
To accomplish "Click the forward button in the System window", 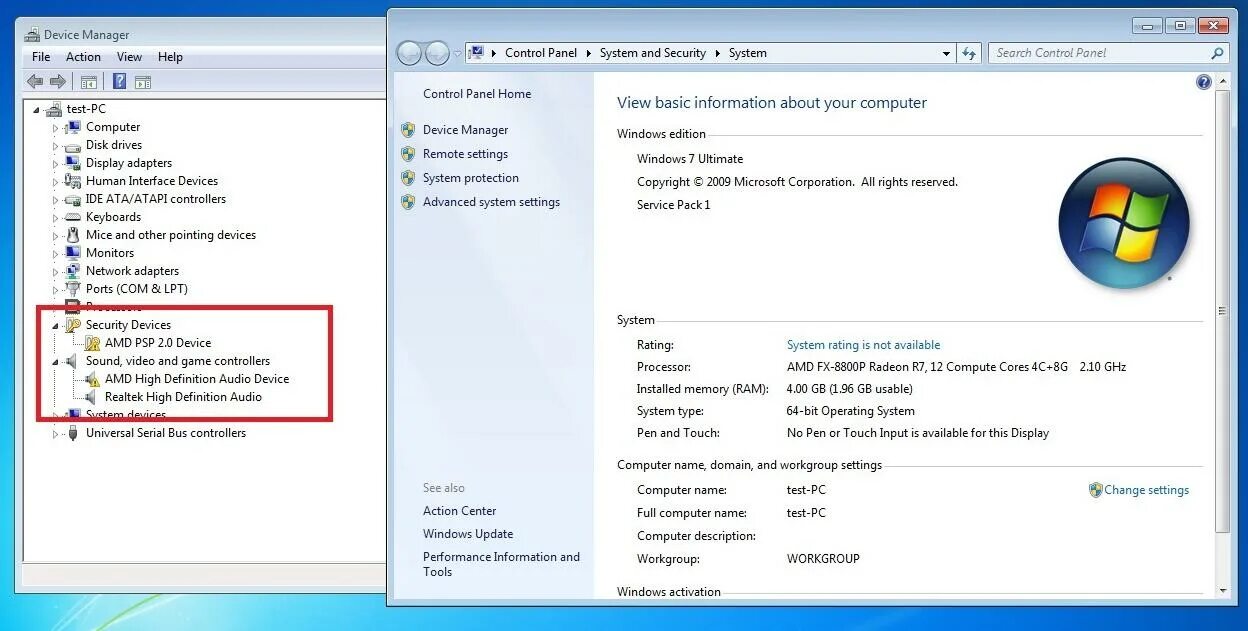I will [x=437, y=53].
